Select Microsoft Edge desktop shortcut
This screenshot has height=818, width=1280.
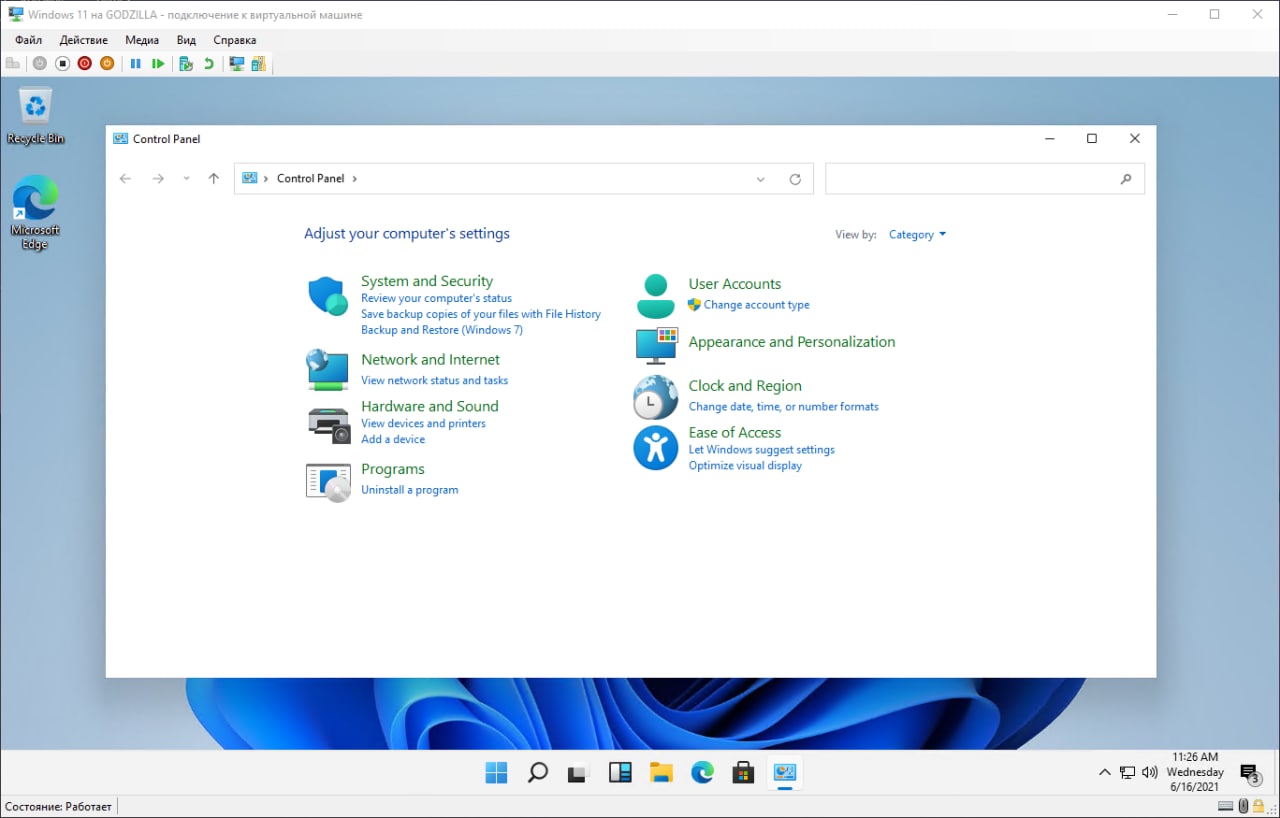coord(36,212)
